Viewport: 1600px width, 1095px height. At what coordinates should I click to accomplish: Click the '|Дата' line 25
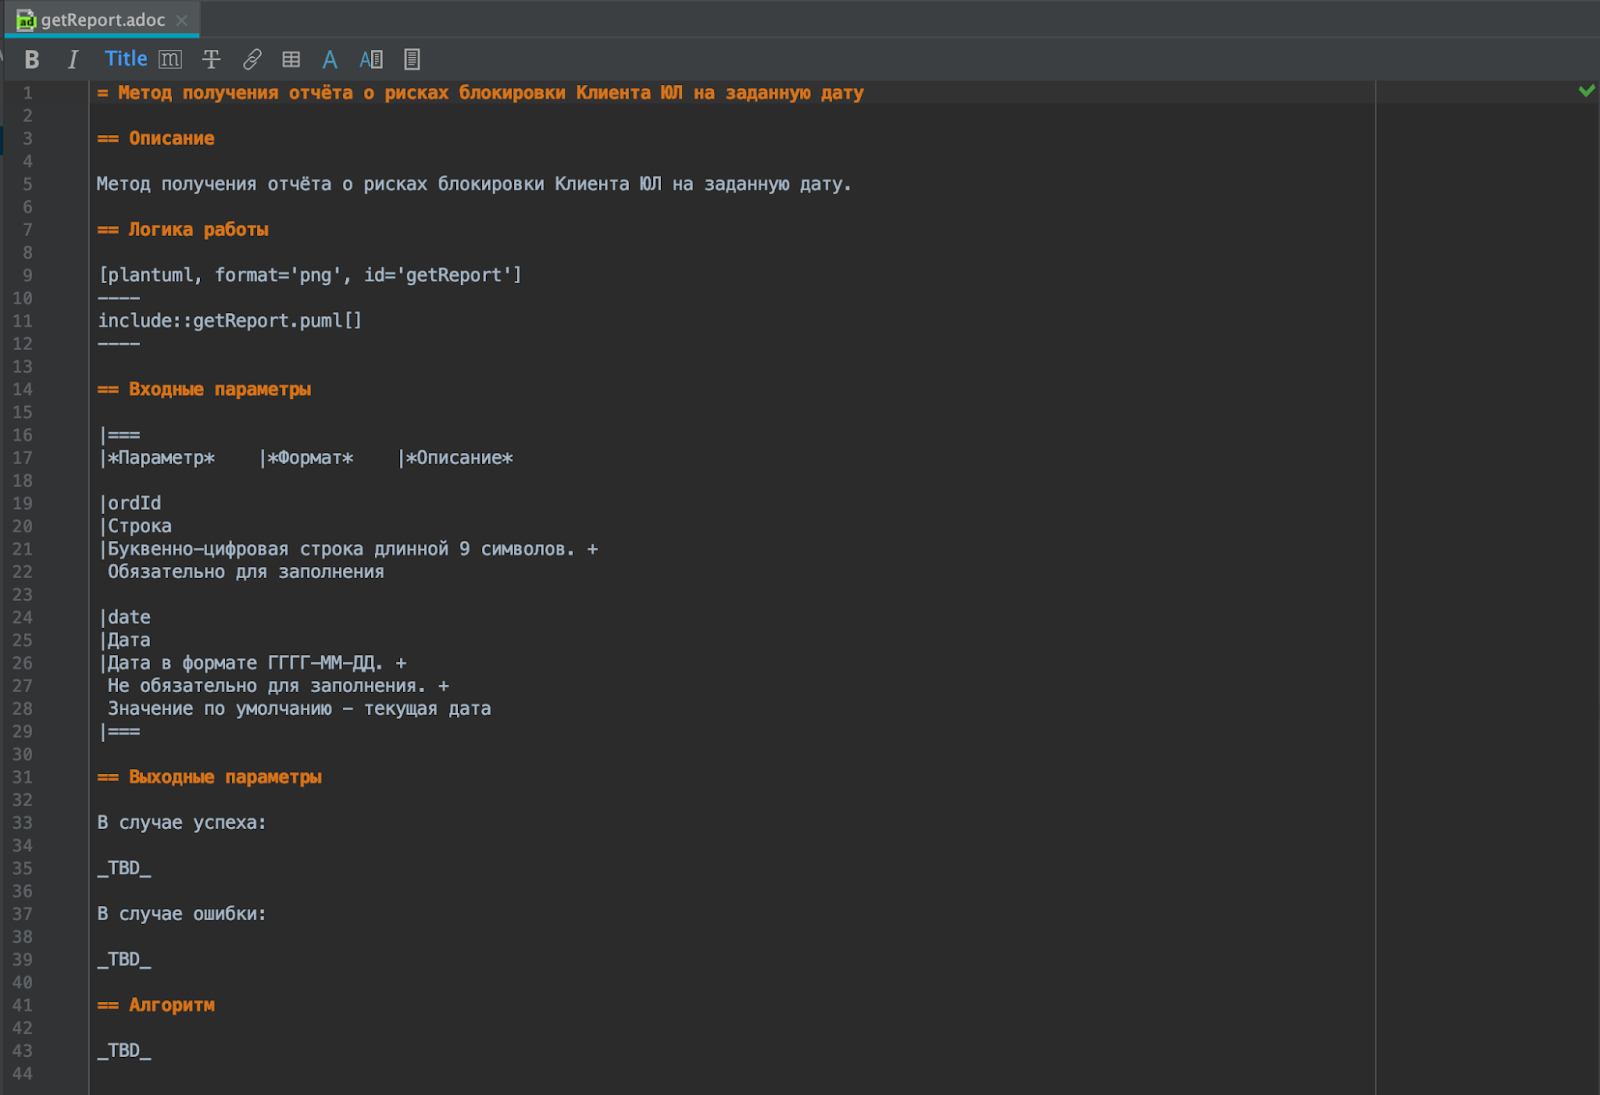[125, 641]
